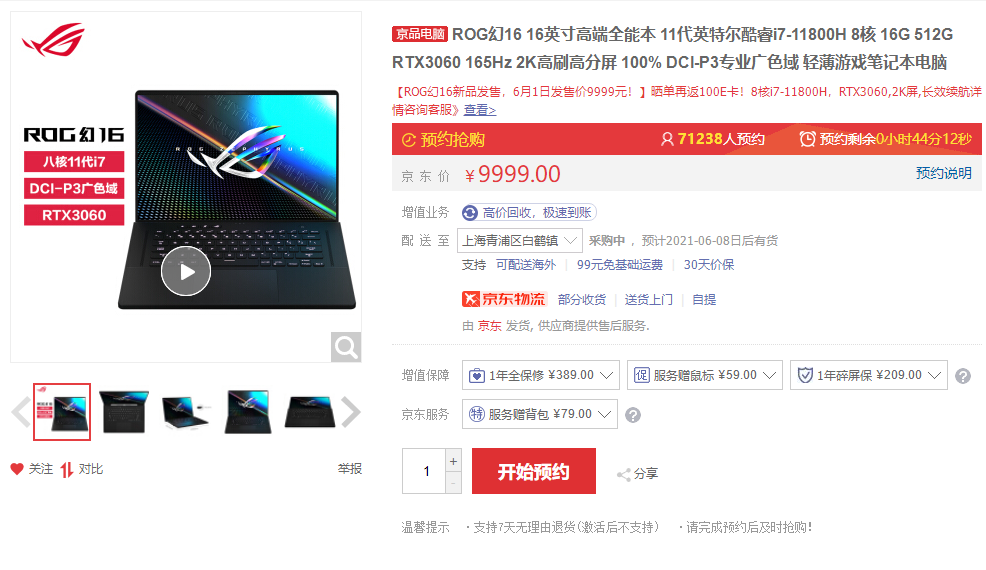The image size is (986, 570).
Task: Select the second laptop thumbnail image
Action: (x=124, y=411)
